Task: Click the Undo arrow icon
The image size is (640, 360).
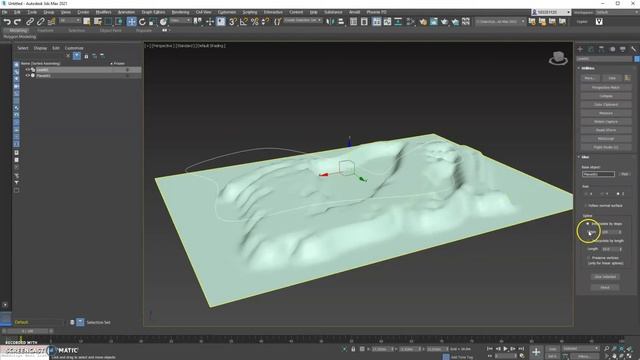Action: [7, 22]
